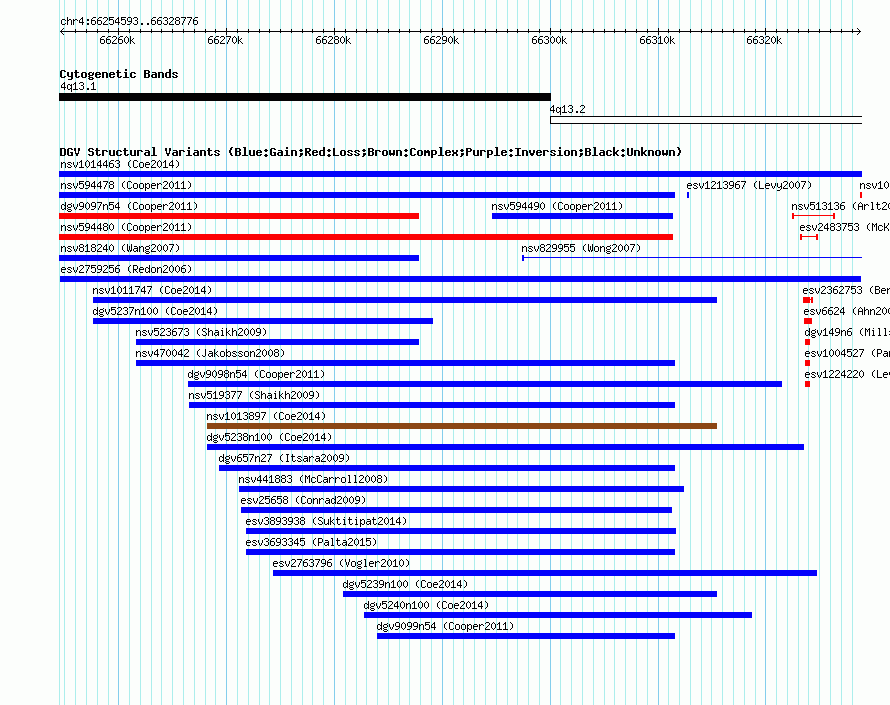Click the red dgv9097n54 (Cooper2011) loss bar
This screenshot has height=705, width=890.
[239, 216]
